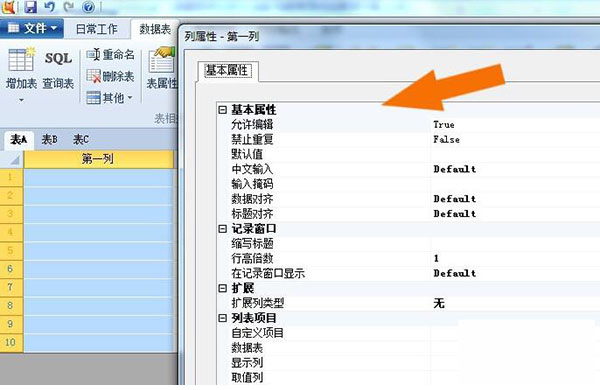600x390 pixels.
Task: Click the first cell in row 3
Action: [99, 214]
